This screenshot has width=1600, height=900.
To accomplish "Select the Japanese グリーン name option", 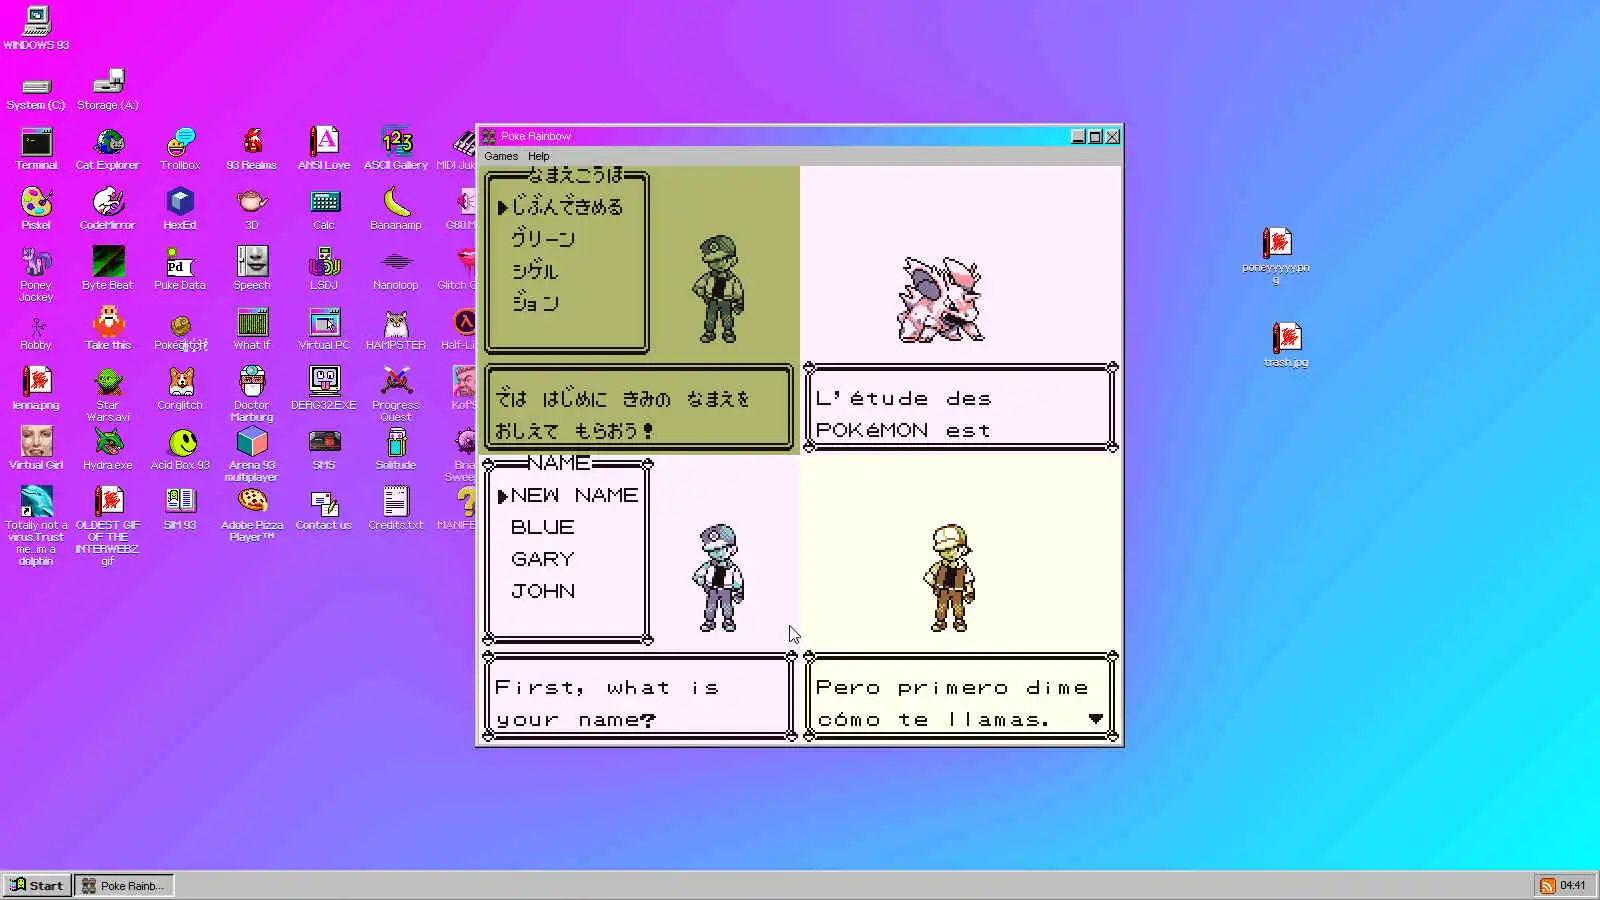I will pos(543,239).
